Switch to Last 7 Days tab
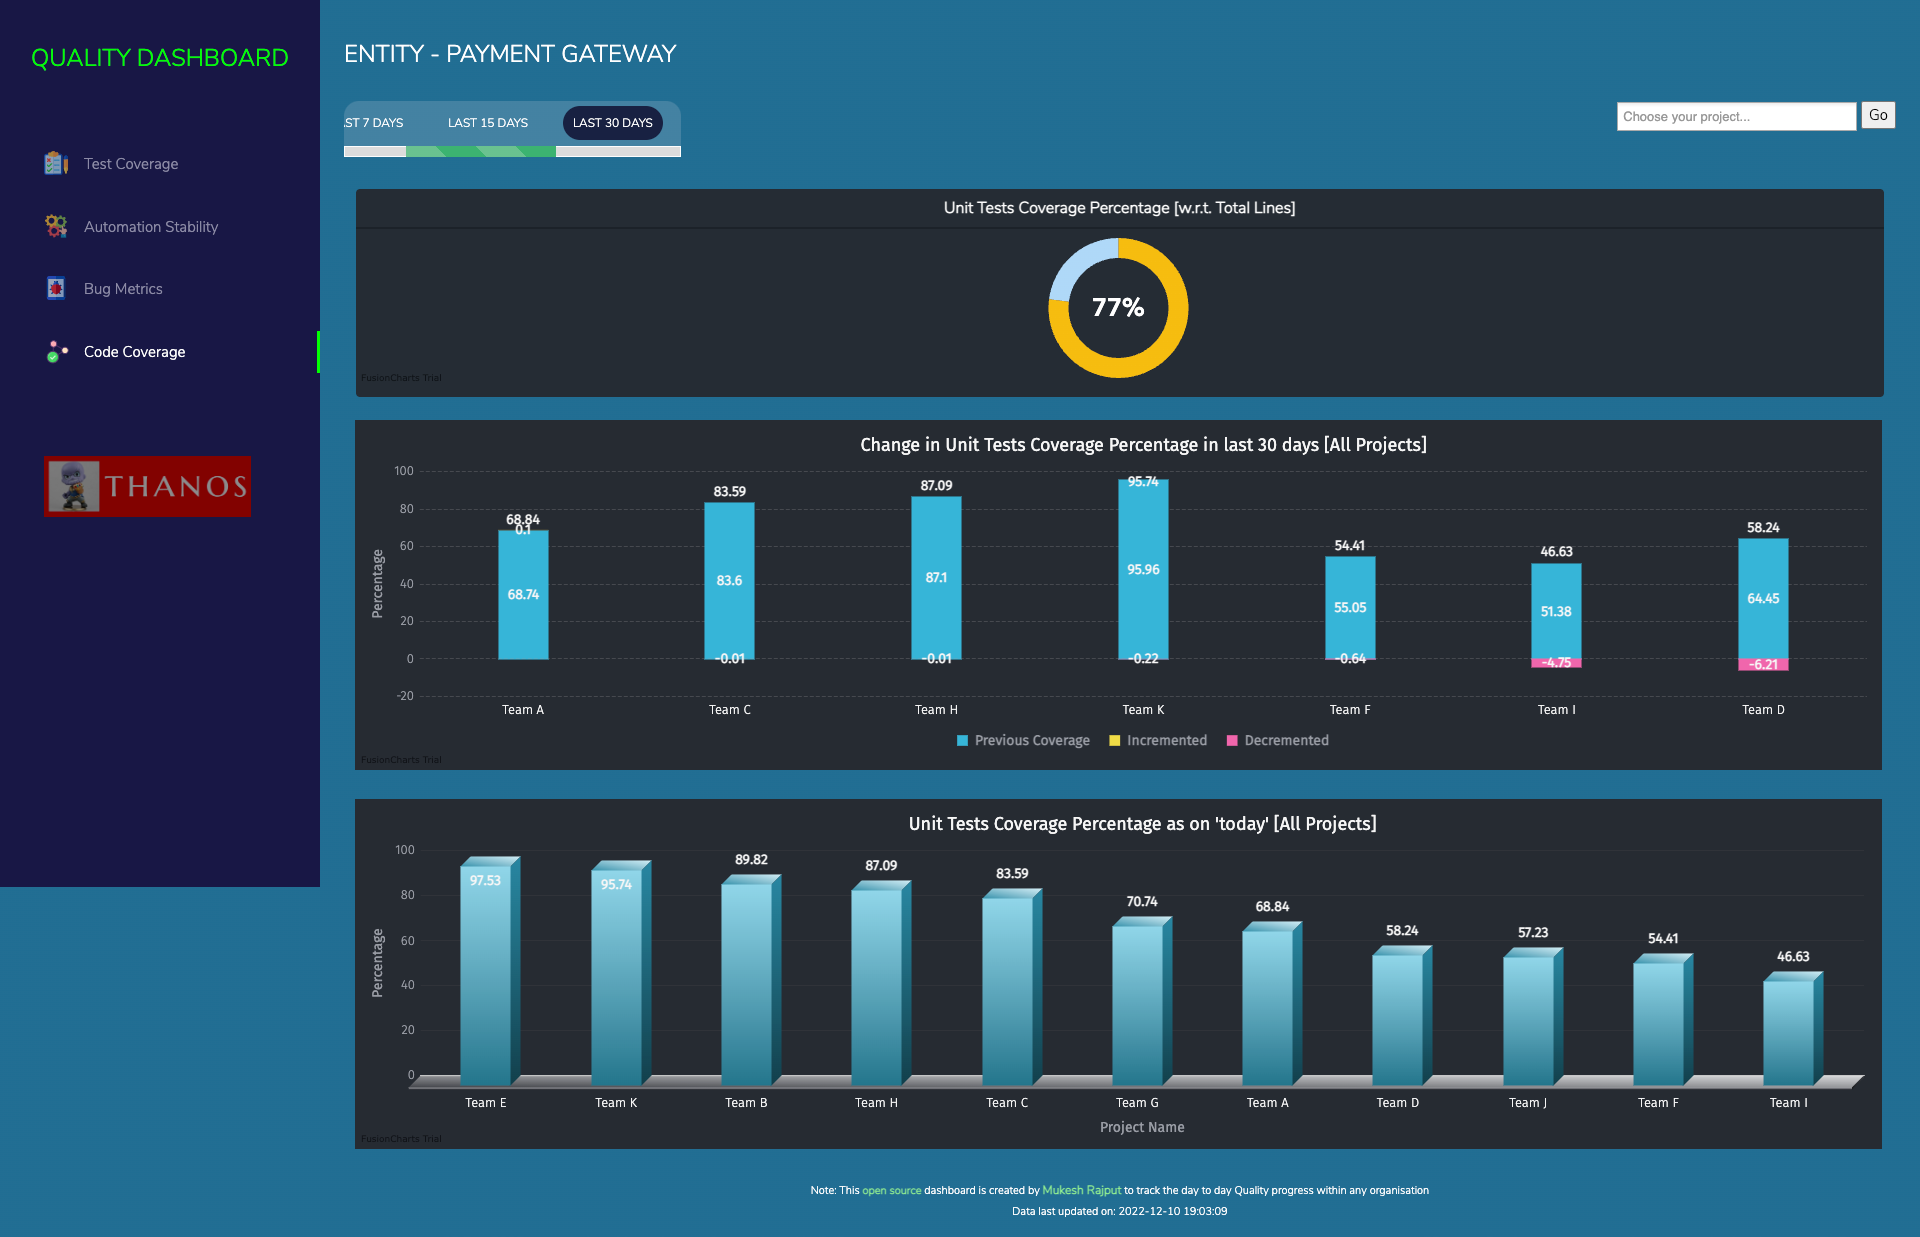The image size is (1920, 1237). tap(375, 123)
